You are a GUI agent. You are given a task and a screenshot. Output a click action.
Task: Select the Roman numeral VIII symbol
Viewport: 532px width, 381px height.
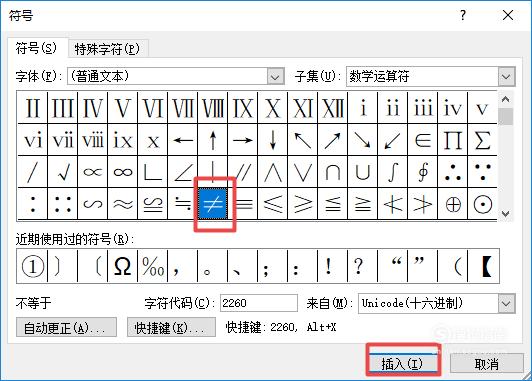tap(213, 108)
